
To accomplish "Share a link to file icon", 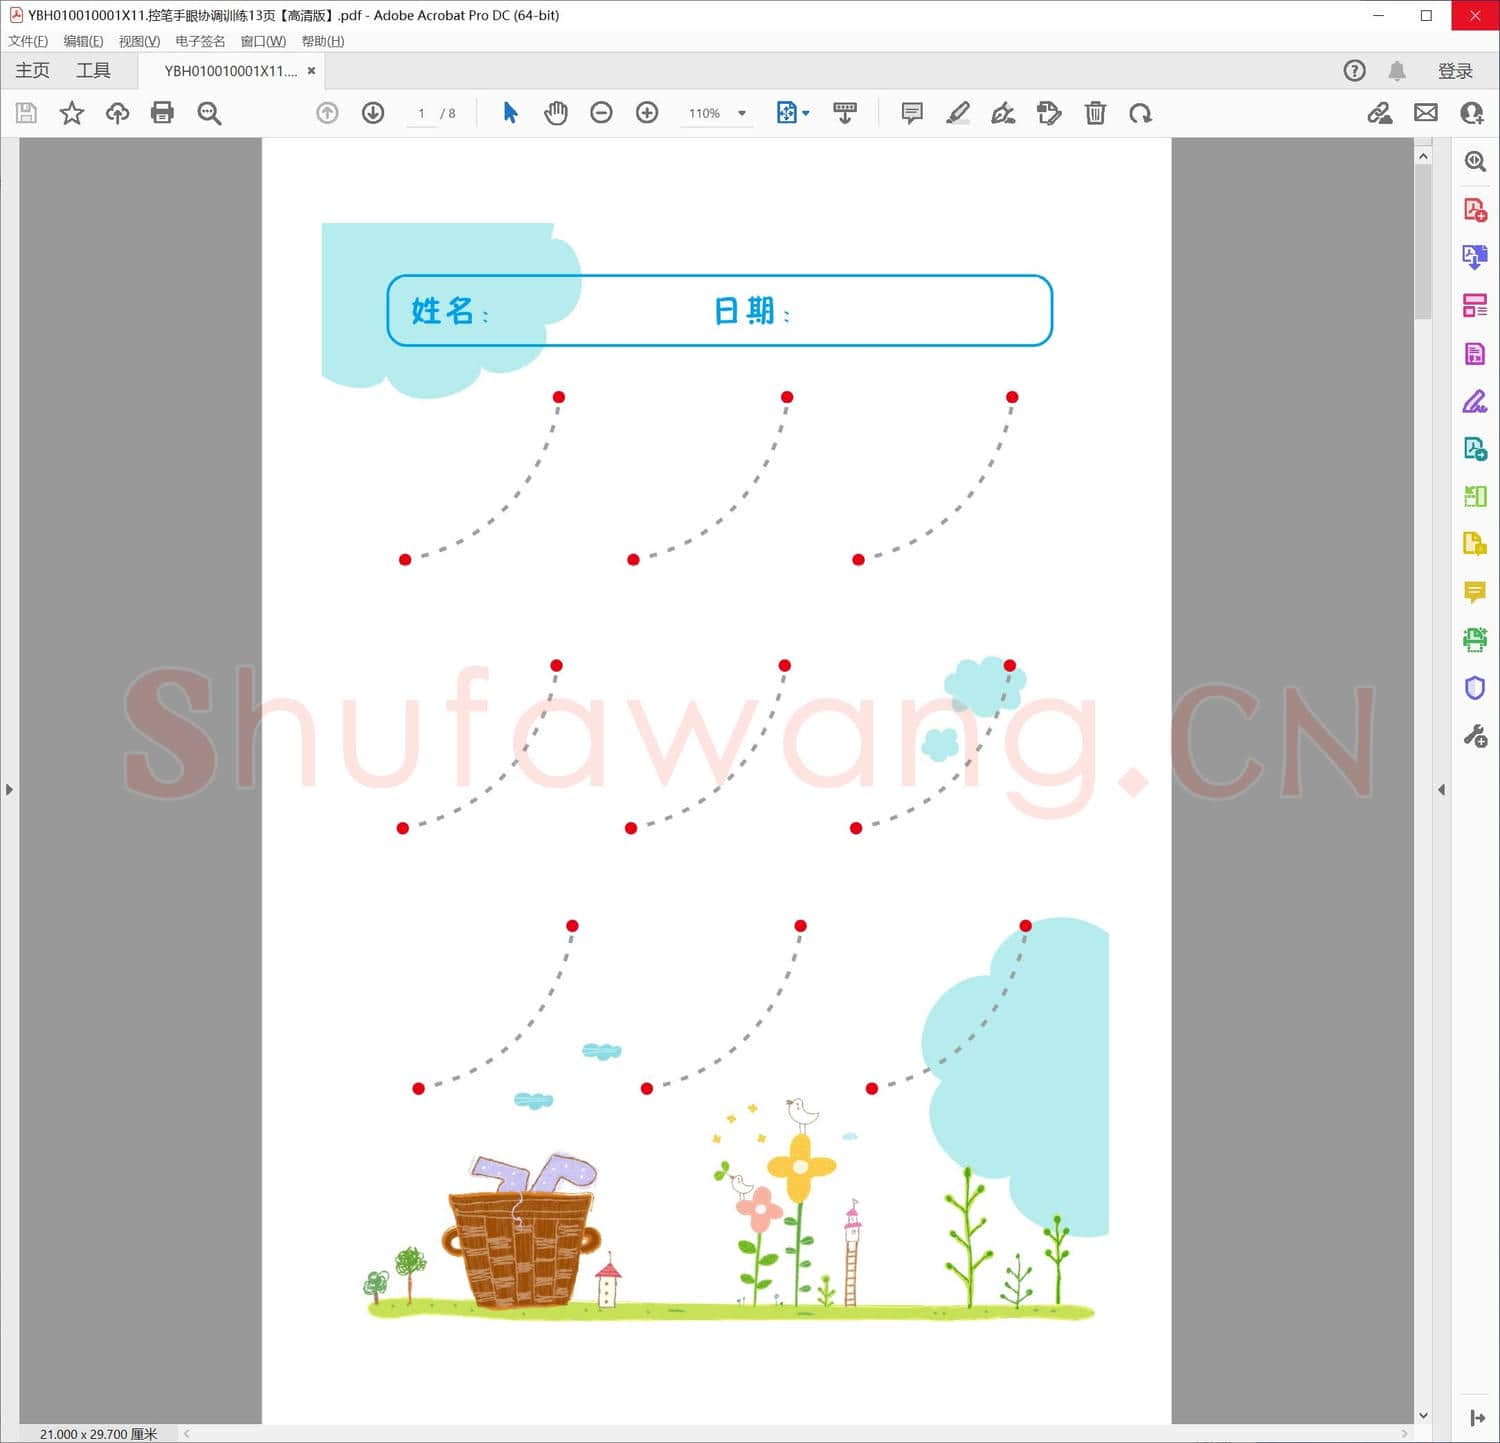I will tap(1380, 113).
